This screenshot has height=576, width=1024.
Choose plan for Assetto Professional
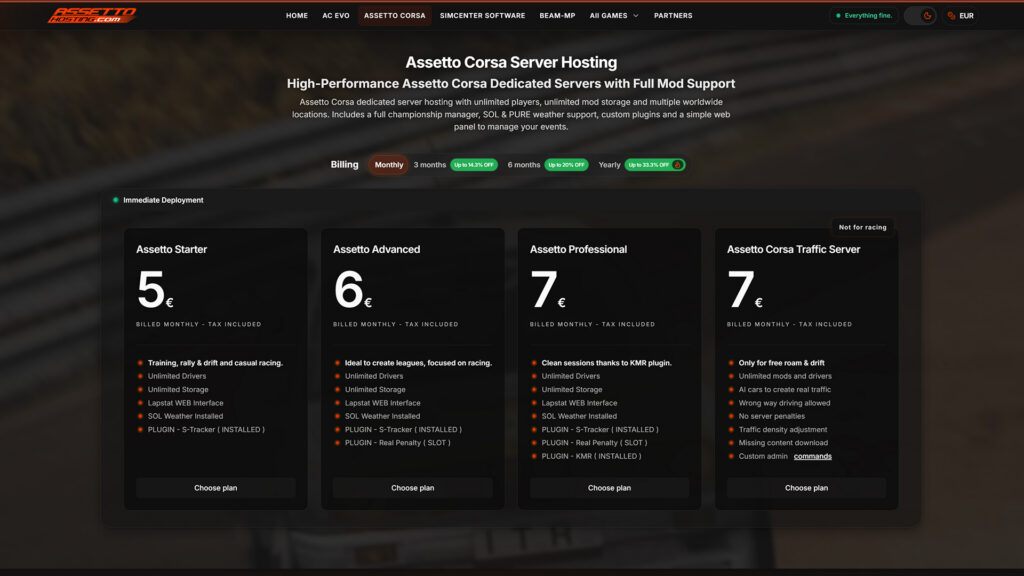tap(609, 488)
